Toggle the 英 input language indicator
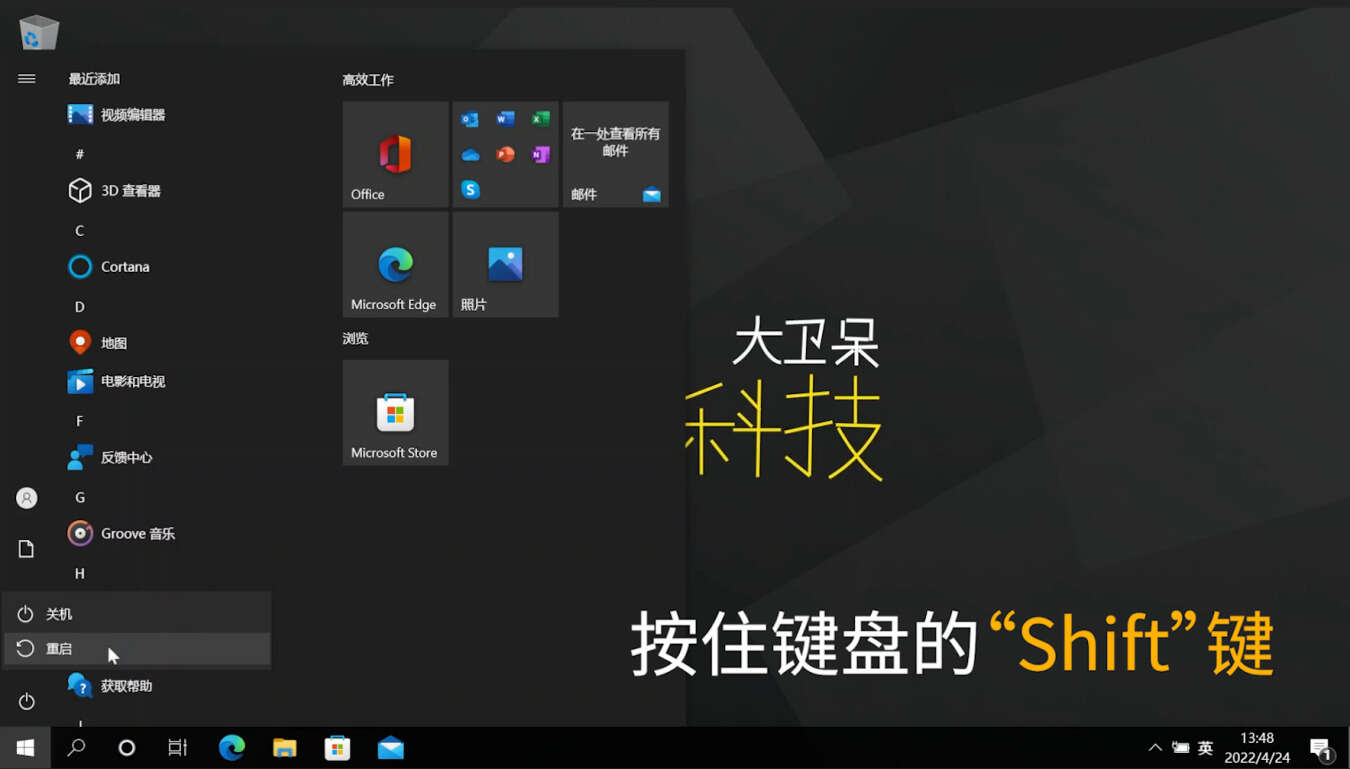 [1205, 748]
